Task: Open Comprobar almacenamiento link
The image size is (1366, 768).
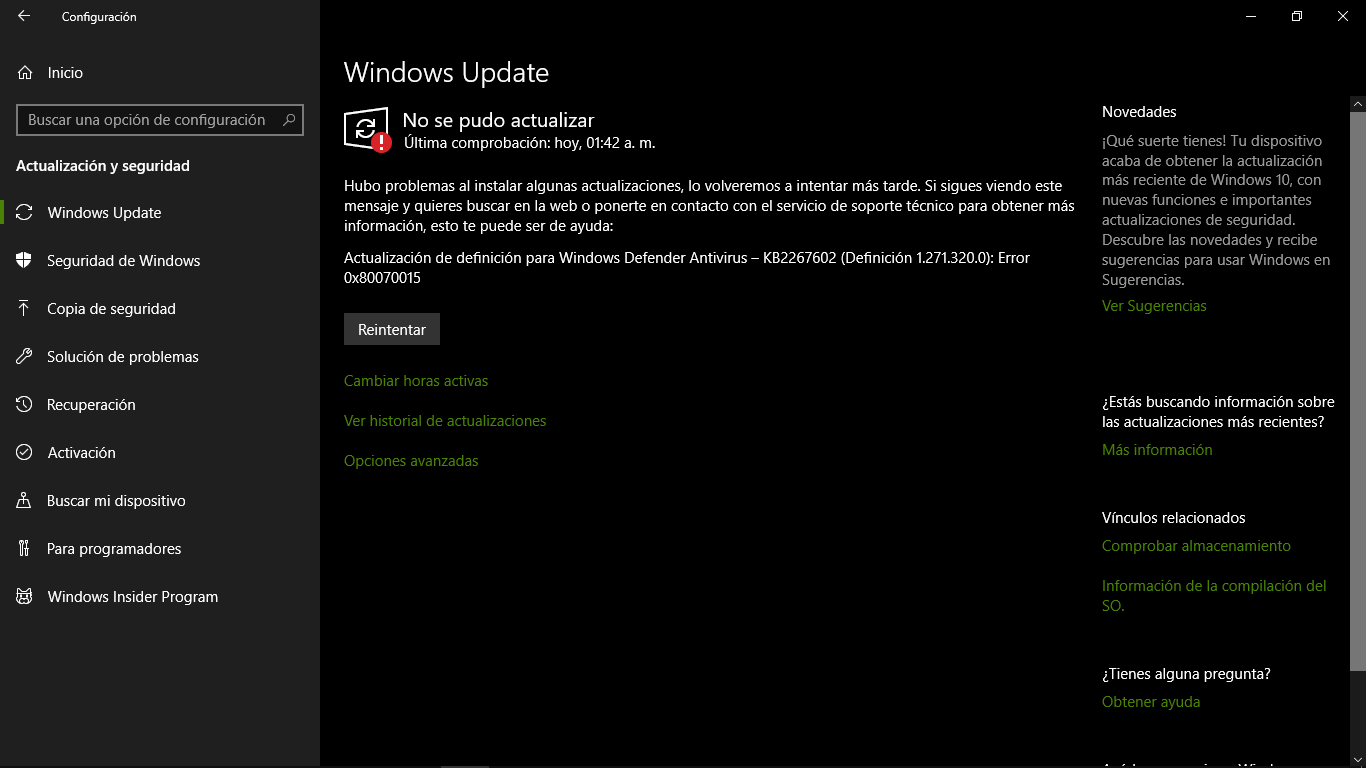Action: 1196,546
